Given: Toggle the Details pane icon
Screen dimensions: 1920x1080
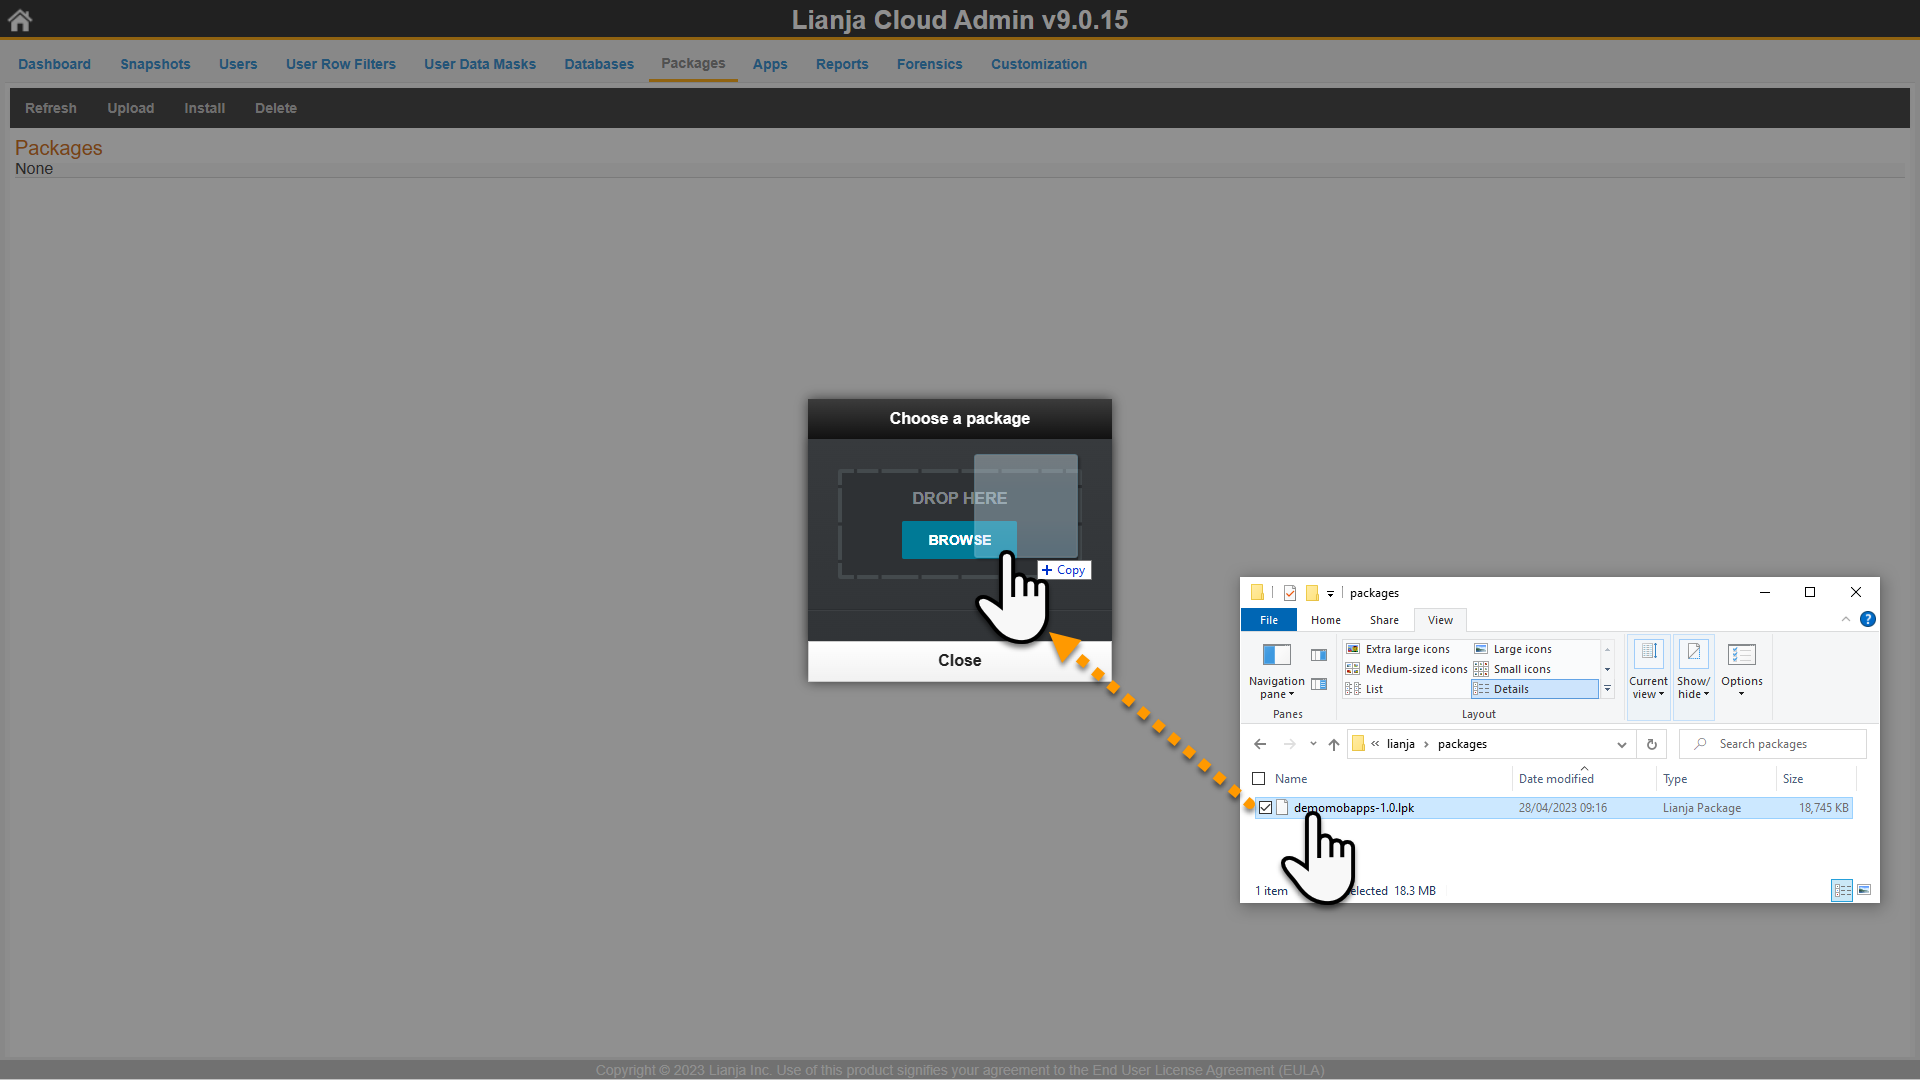Looking at the screenshot, I should [1319, 685].
